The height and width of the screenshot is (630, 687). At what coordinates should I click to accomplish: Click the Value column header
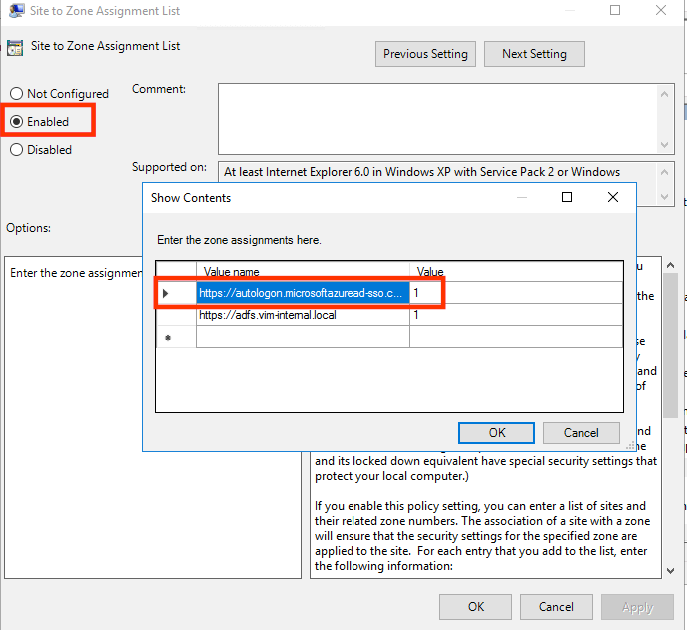[430, 271]
